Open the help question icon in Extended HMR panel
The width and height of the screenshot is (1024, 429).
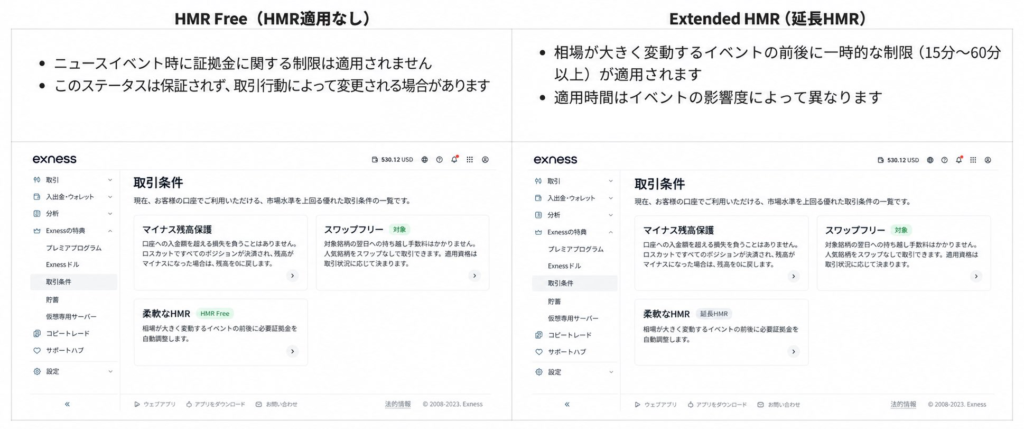(944, 160)
